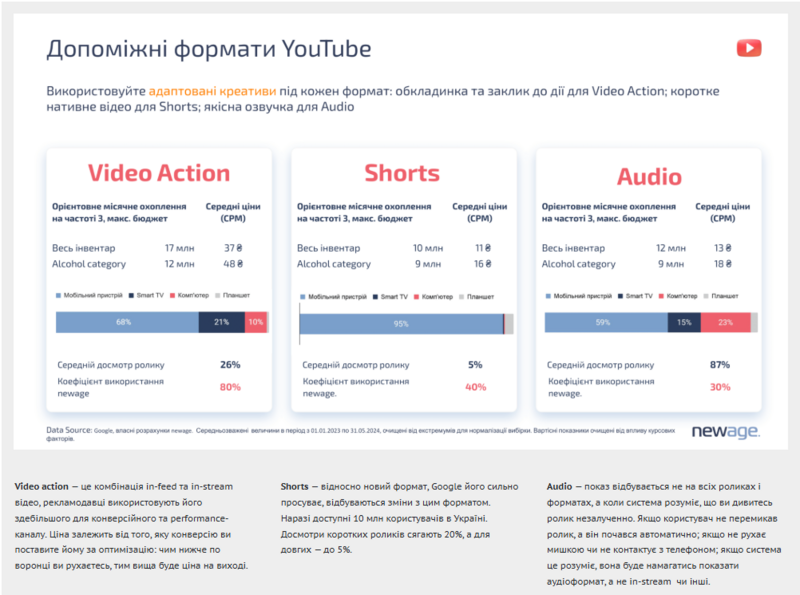Click the "87%" average view-through in Audio
The image size is (800, 595).
tap(720, 365)
